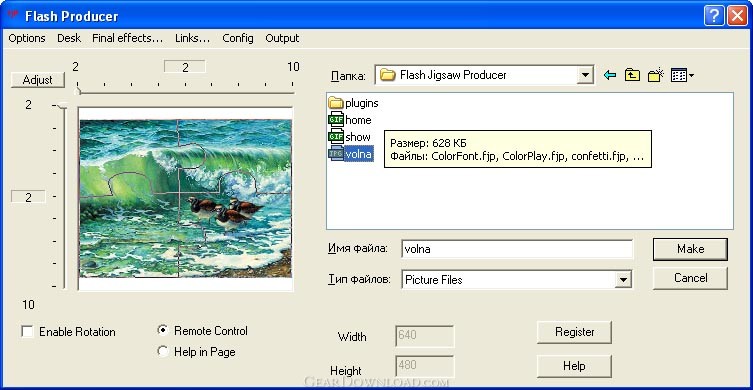Click the Flash Producer title bar app icon
Screen dimensions: 753x390
[12, 14]
